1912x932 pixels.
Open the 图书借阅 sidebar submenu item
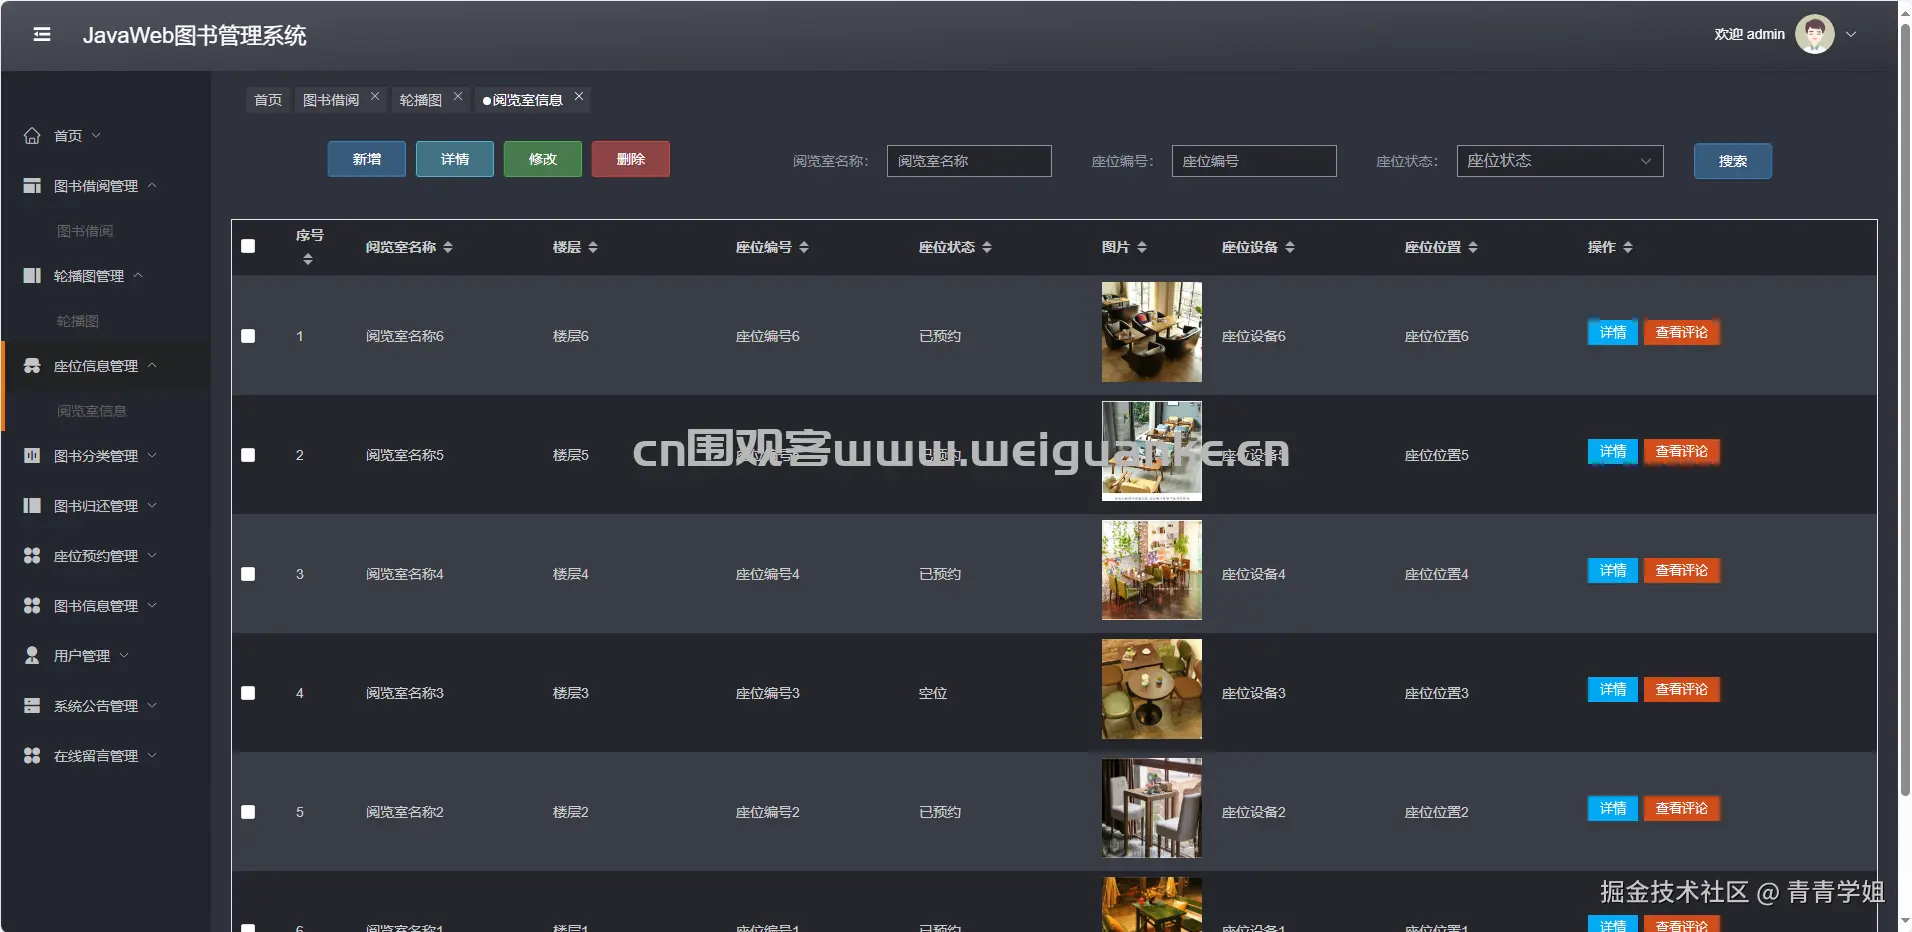tap(85, 231)
